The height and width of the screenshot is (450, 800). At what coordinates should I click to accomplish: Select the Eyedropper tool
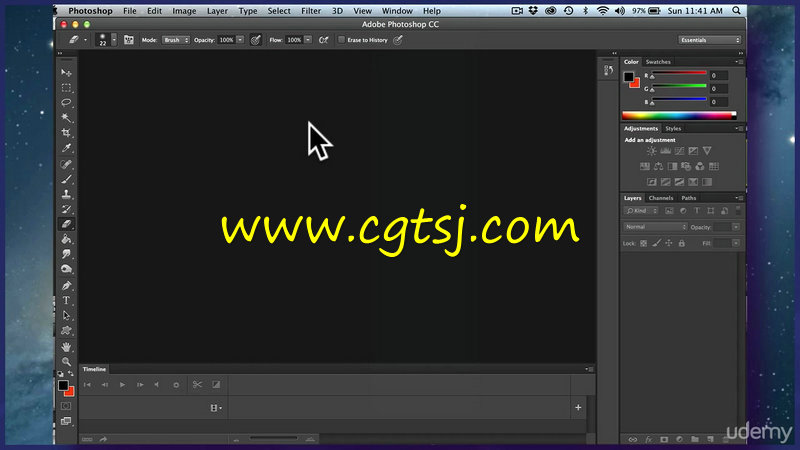click(x=66, y=148)
